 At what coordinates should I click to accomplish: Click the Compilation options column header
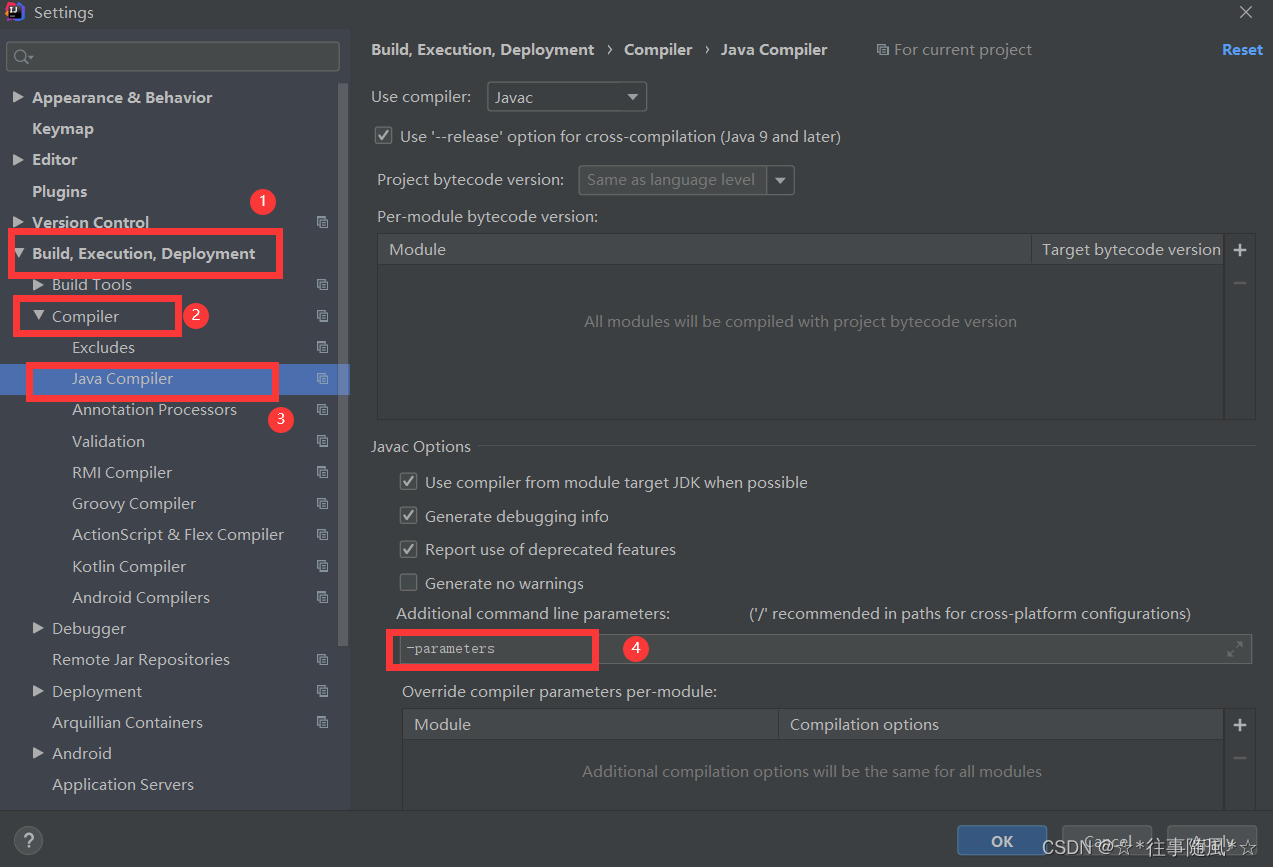[x=1000, y=725]
